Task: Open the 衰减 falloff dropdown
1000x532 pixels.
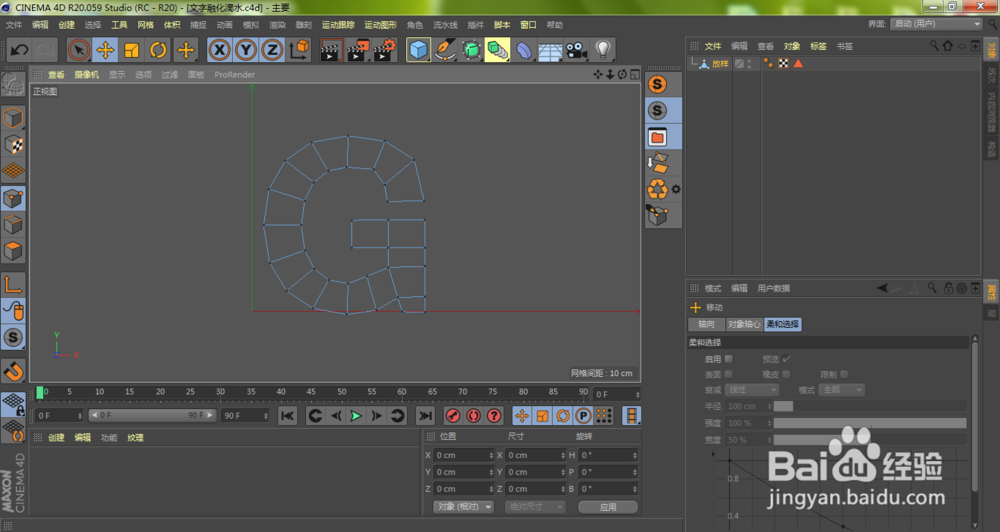Action: pos(753,389)
